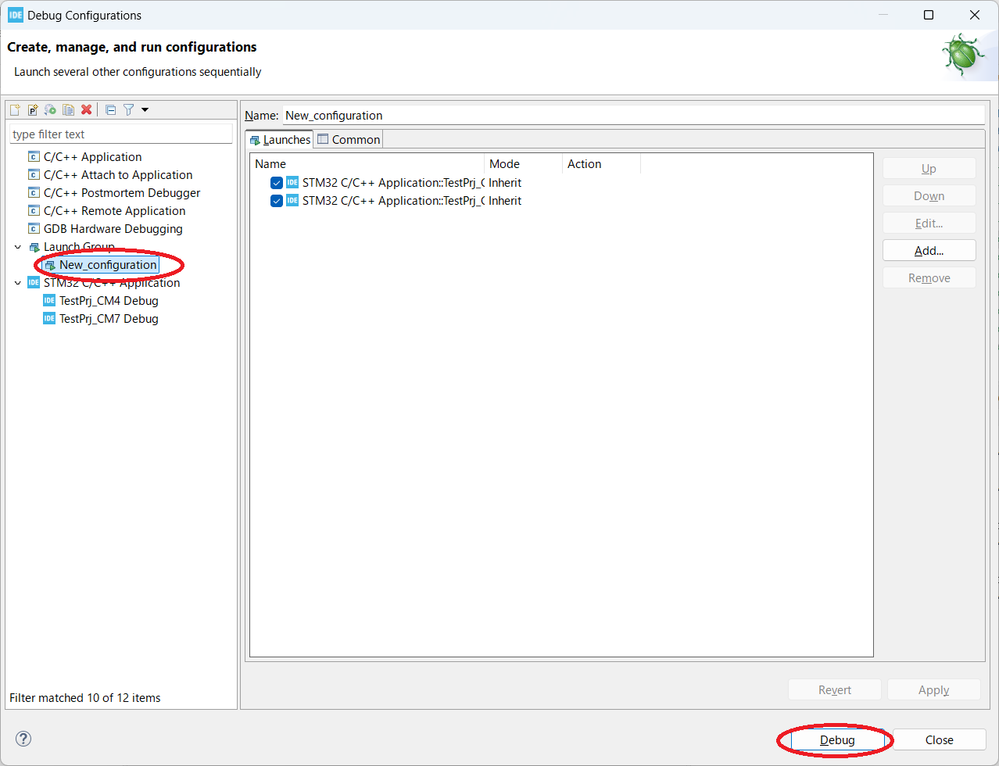This screenshot has width=999, height=766.
Task: Click the Launch Group category icon
Action: click(34, 247)
